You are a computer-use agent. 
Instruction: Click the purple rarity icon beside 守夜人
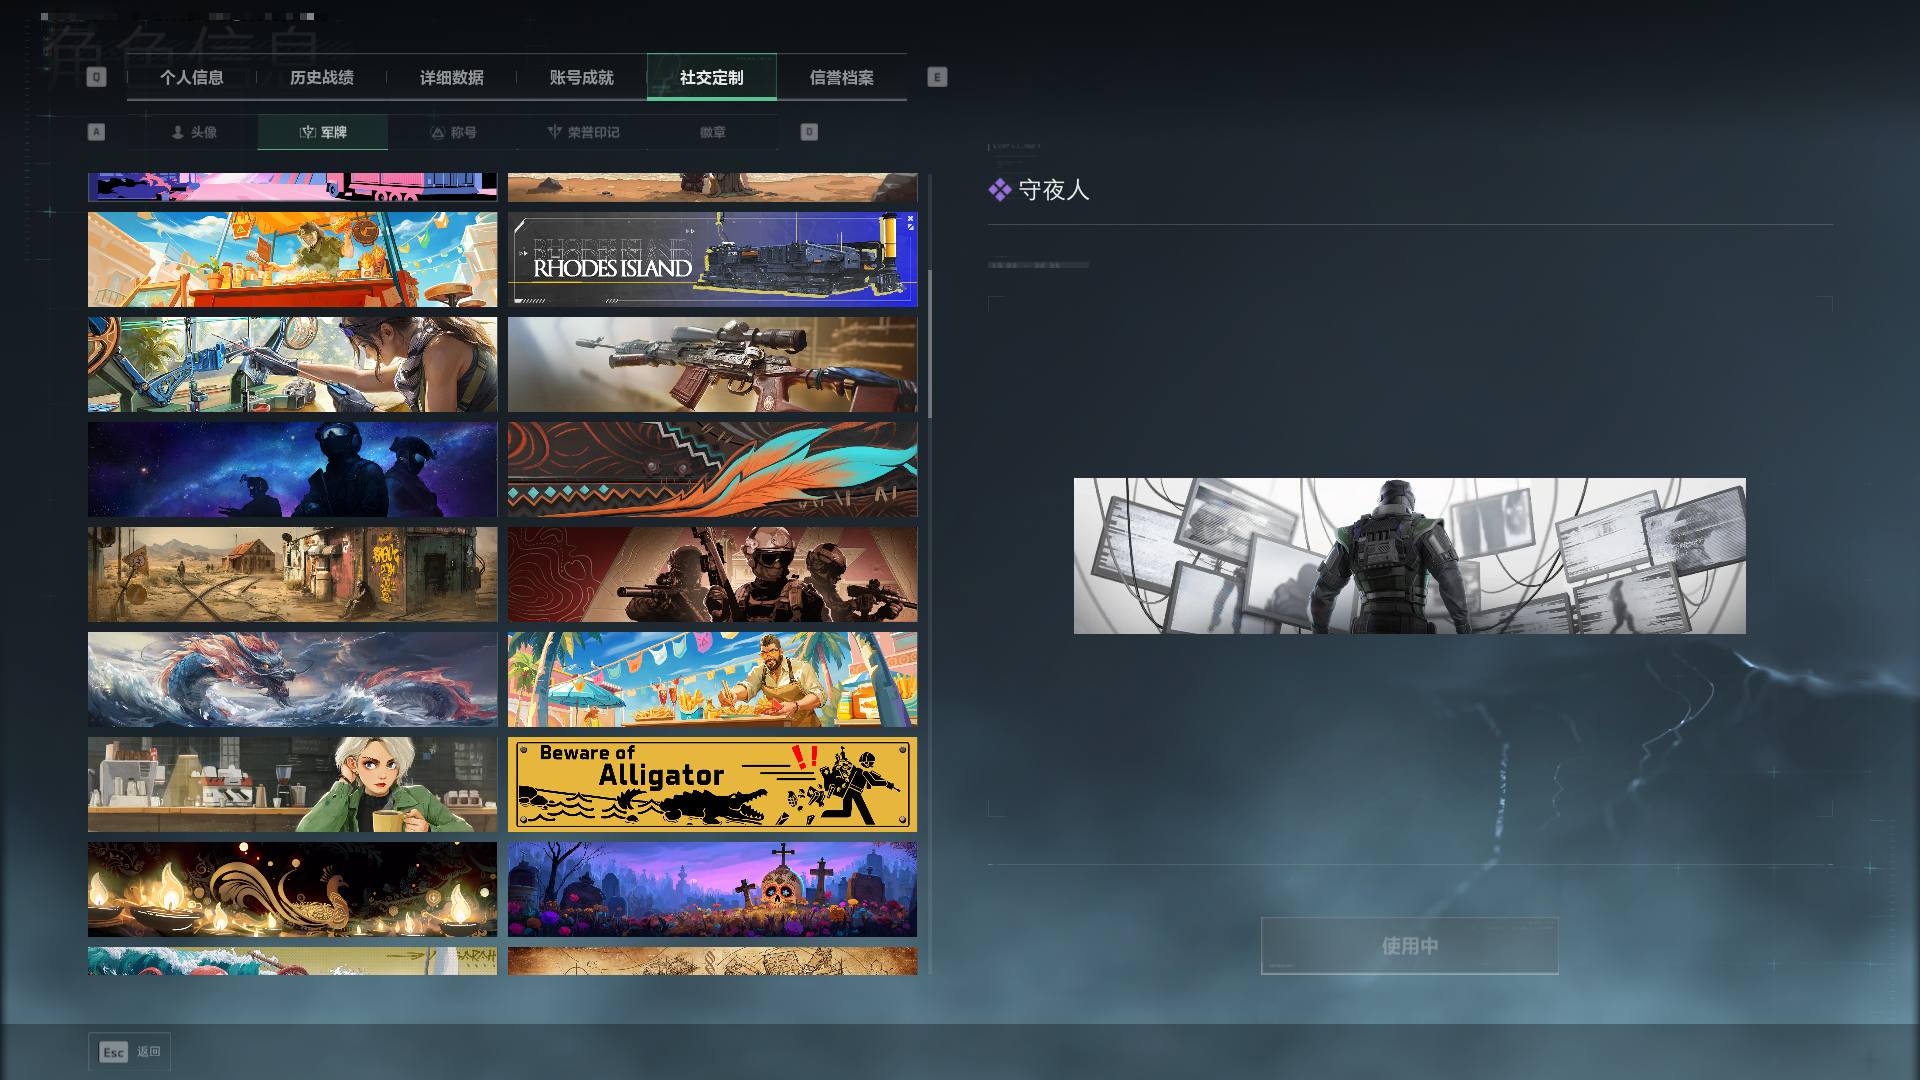tap(999, 190)
